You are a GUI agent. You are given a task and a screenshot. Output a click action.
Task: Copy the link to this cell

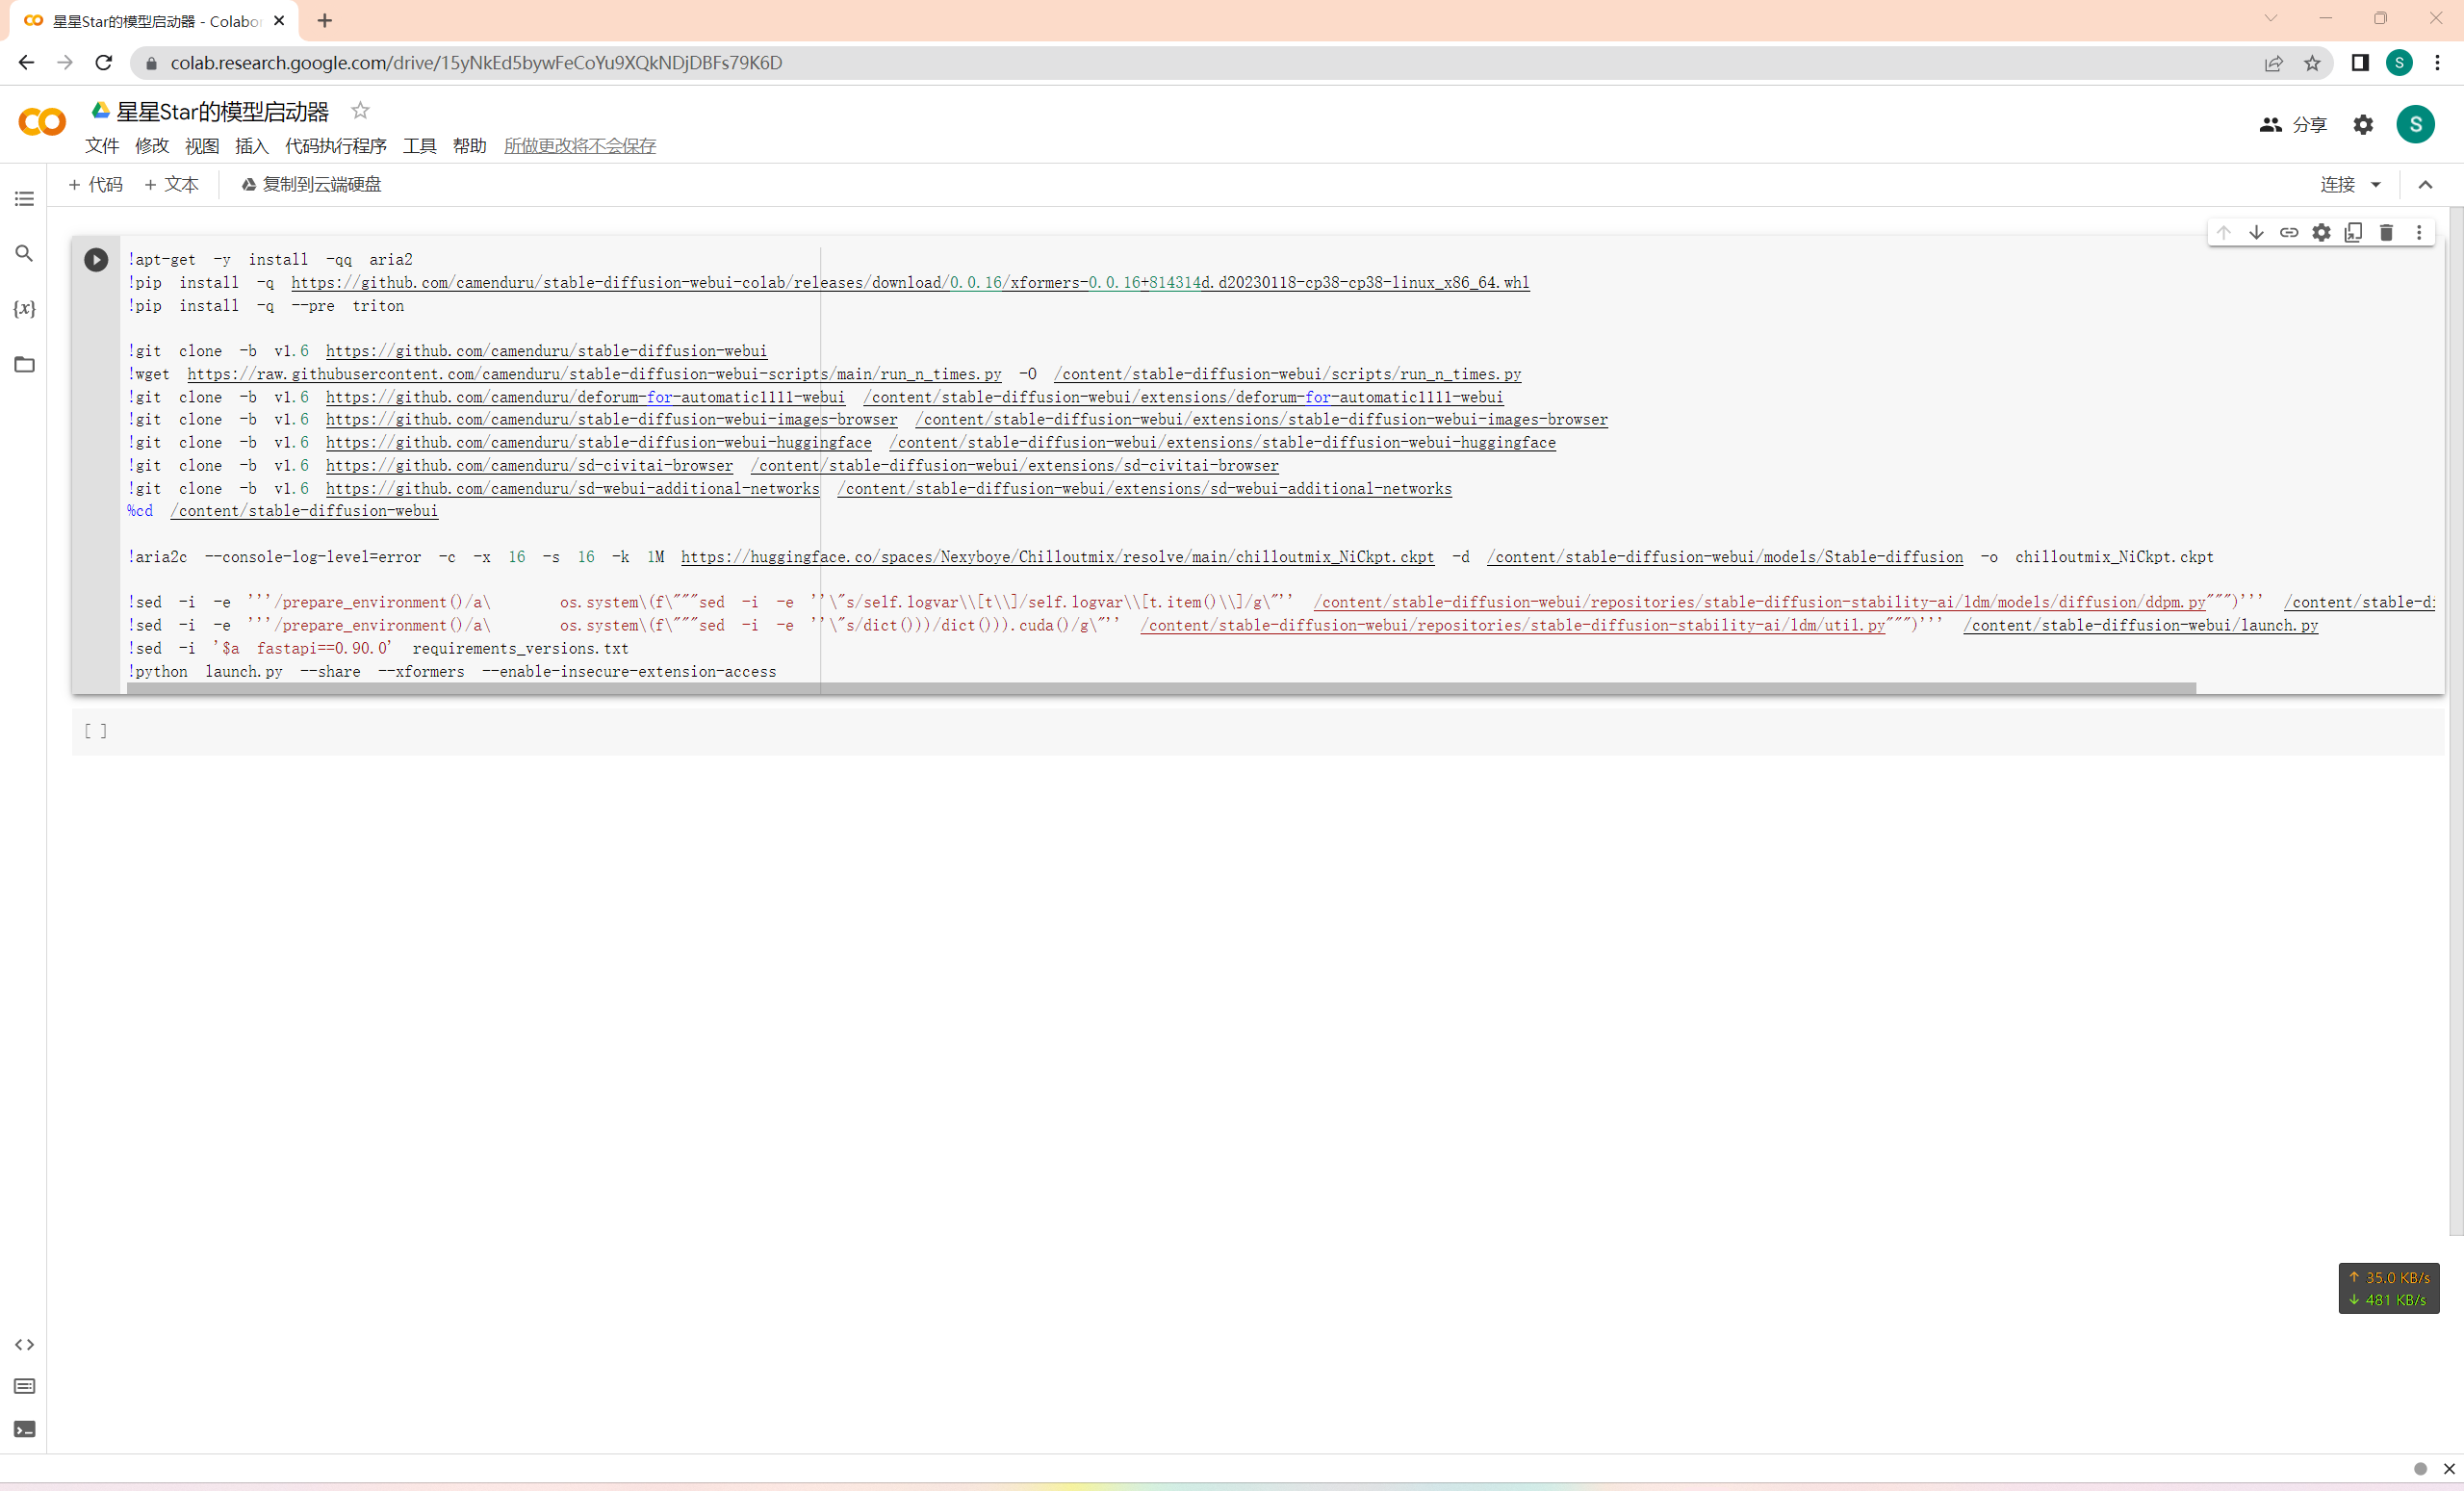pos(2289,232)
